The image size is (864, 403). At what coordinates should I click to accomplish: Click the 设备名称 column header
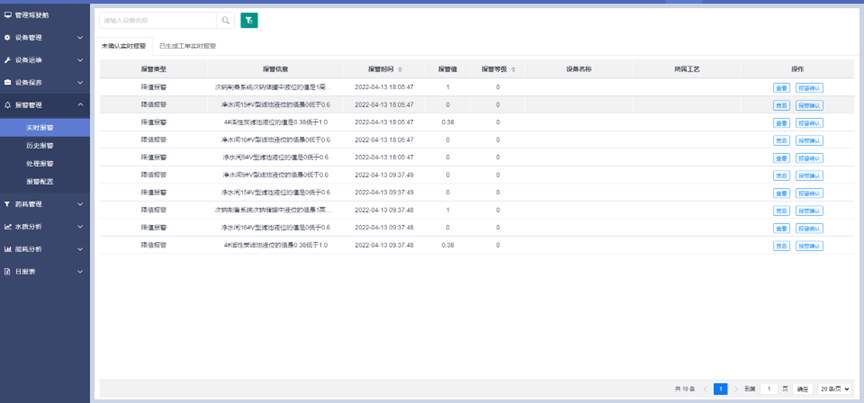click(x=579, y=69)
